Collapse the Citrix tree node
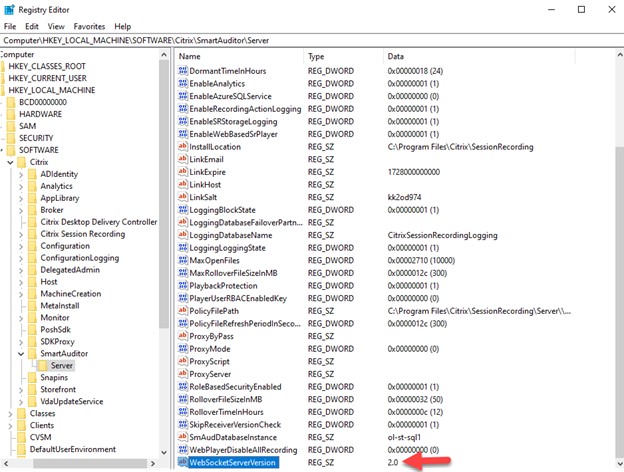624x472 pixels. [10, 162]
